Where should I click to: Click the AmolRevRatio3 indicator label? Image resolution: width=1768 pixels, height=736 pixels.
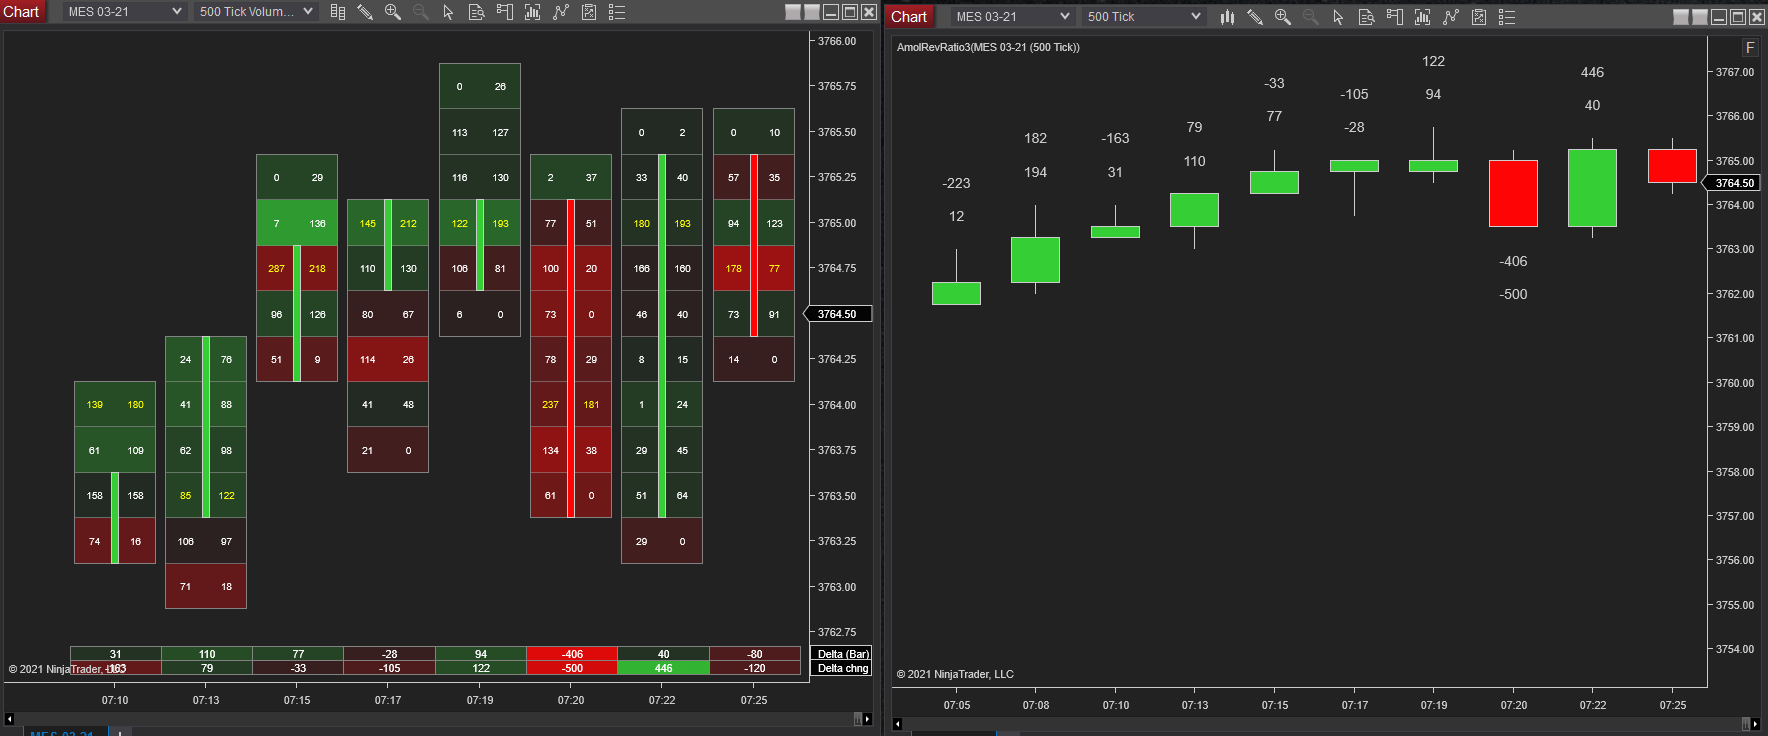[x=988, y=47]
